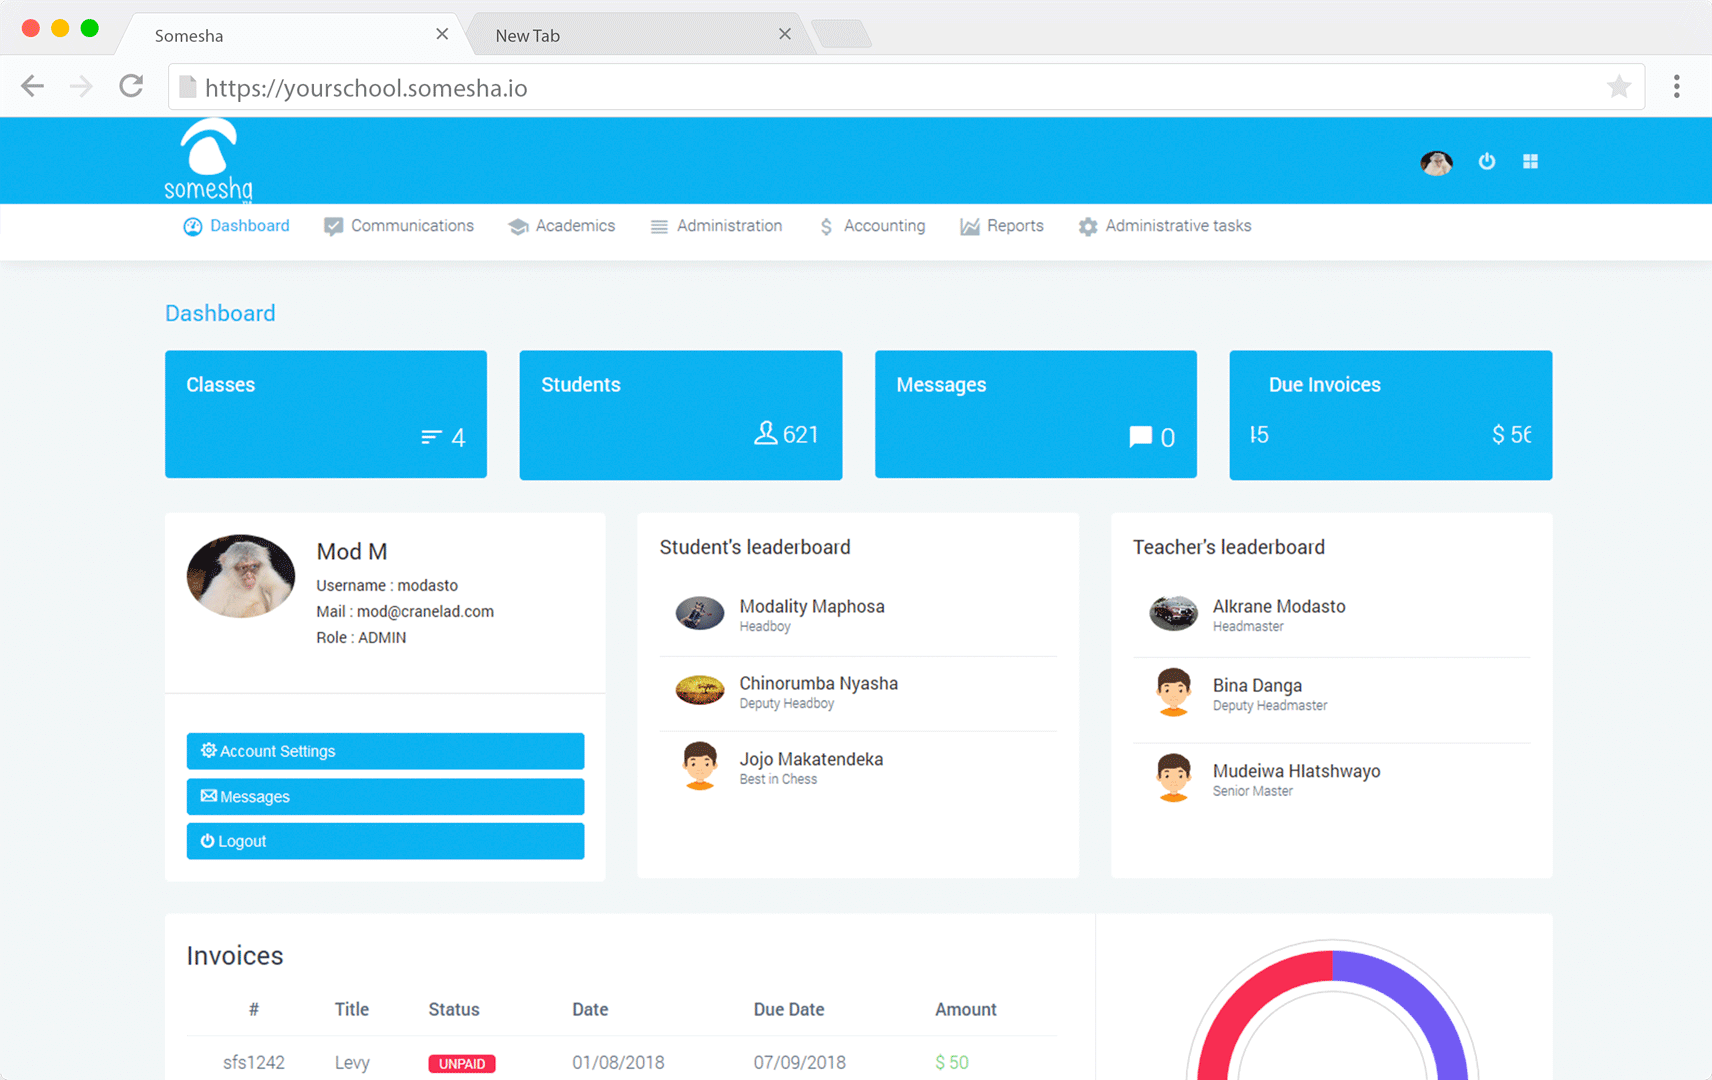The image size is (1712, 1080).
Task: Close the New Tab browser tab
Action: click(785, 34)
